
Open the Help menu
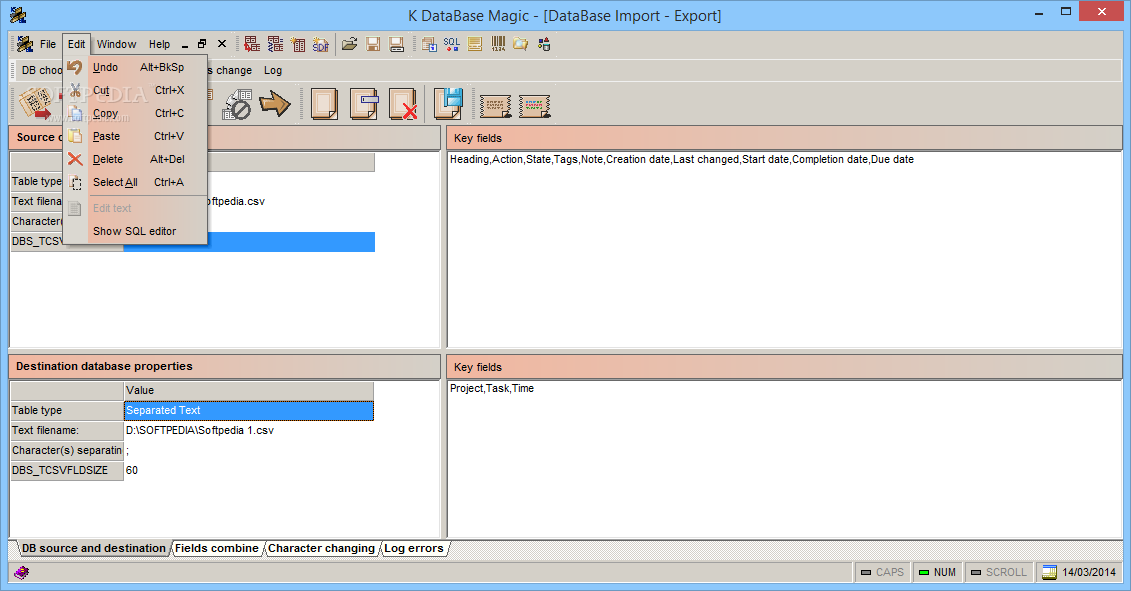coord(159,44)
